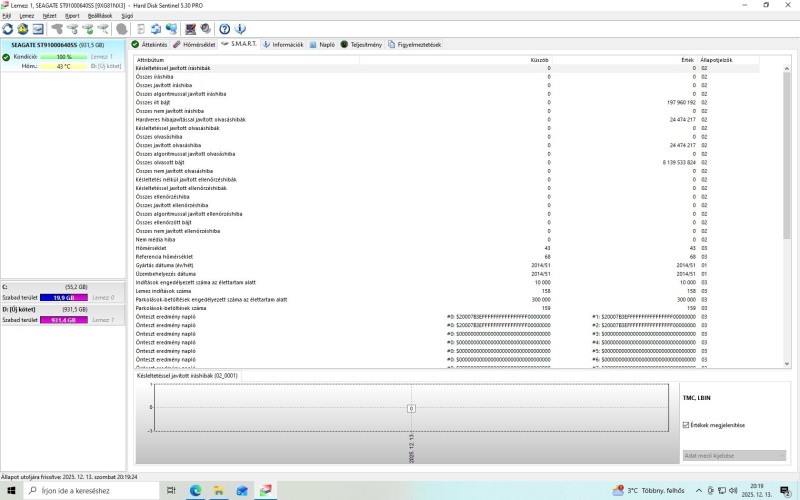Click the globe network toolbar icon
The image size is (800, 500).
point(171,29)
